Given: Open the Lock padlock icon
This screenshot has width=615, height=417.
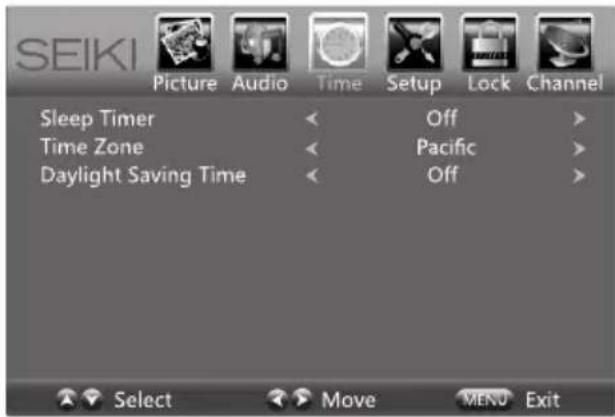Looking at the screenshot, I should point(489,44).
